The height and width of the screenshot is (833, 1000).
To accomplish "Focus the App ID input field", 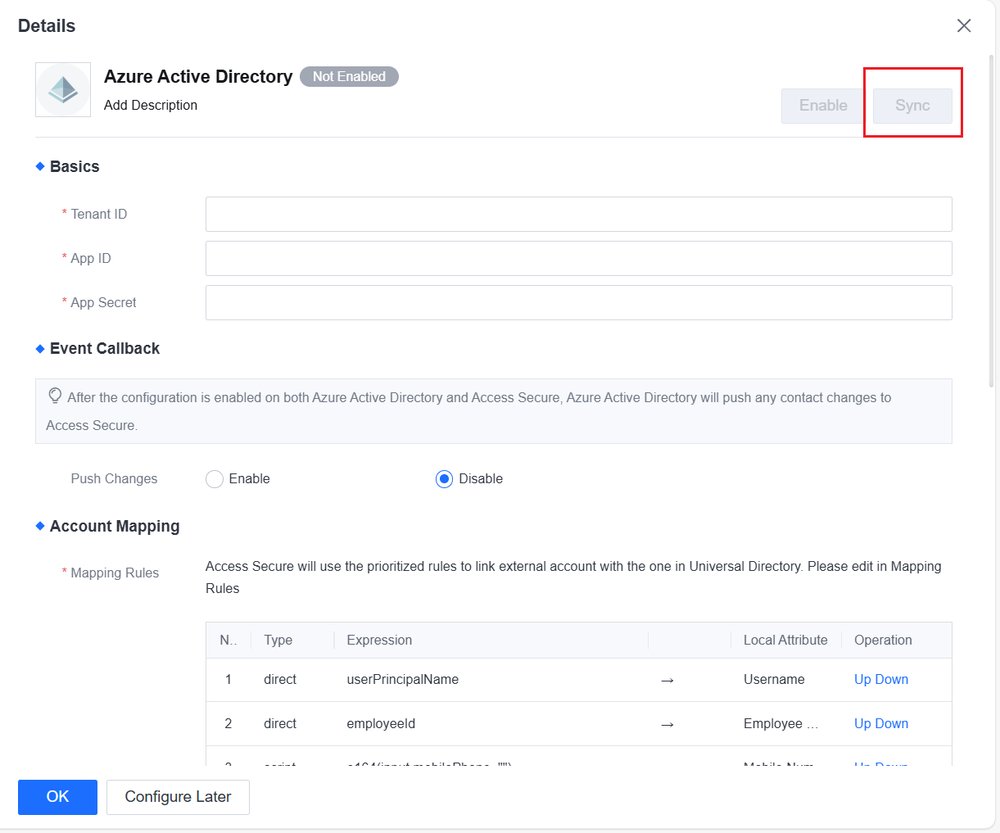I will [x=578, y=258].
